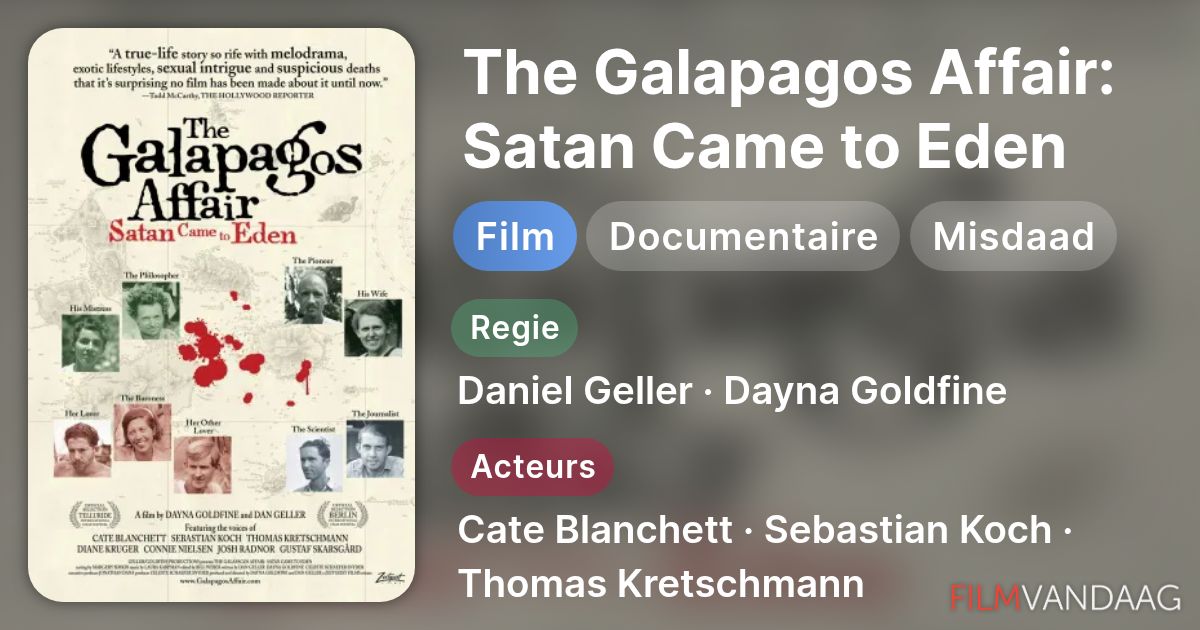Click The Philosopher portrait on poster

[151, 310]
